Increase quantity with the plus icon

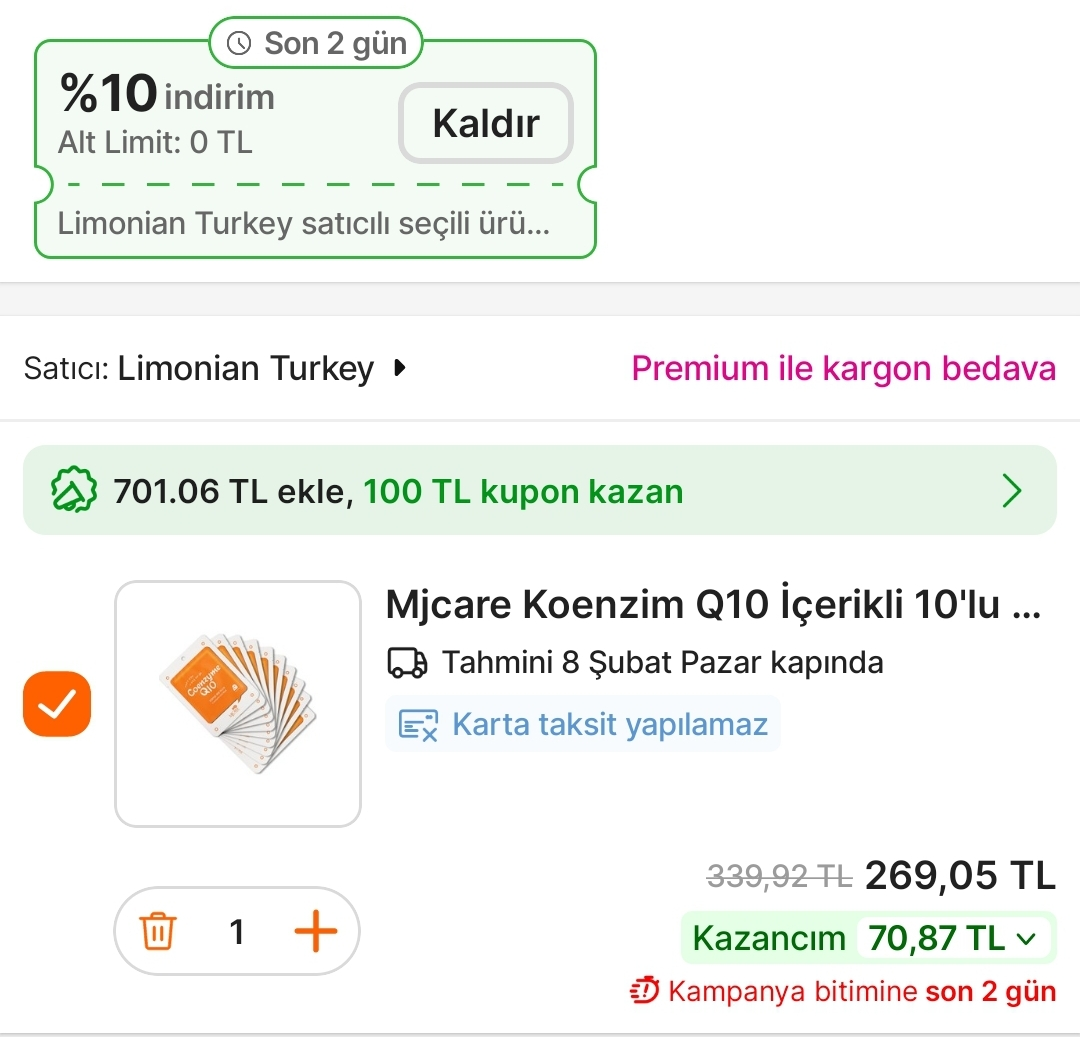tap(316, 932)
